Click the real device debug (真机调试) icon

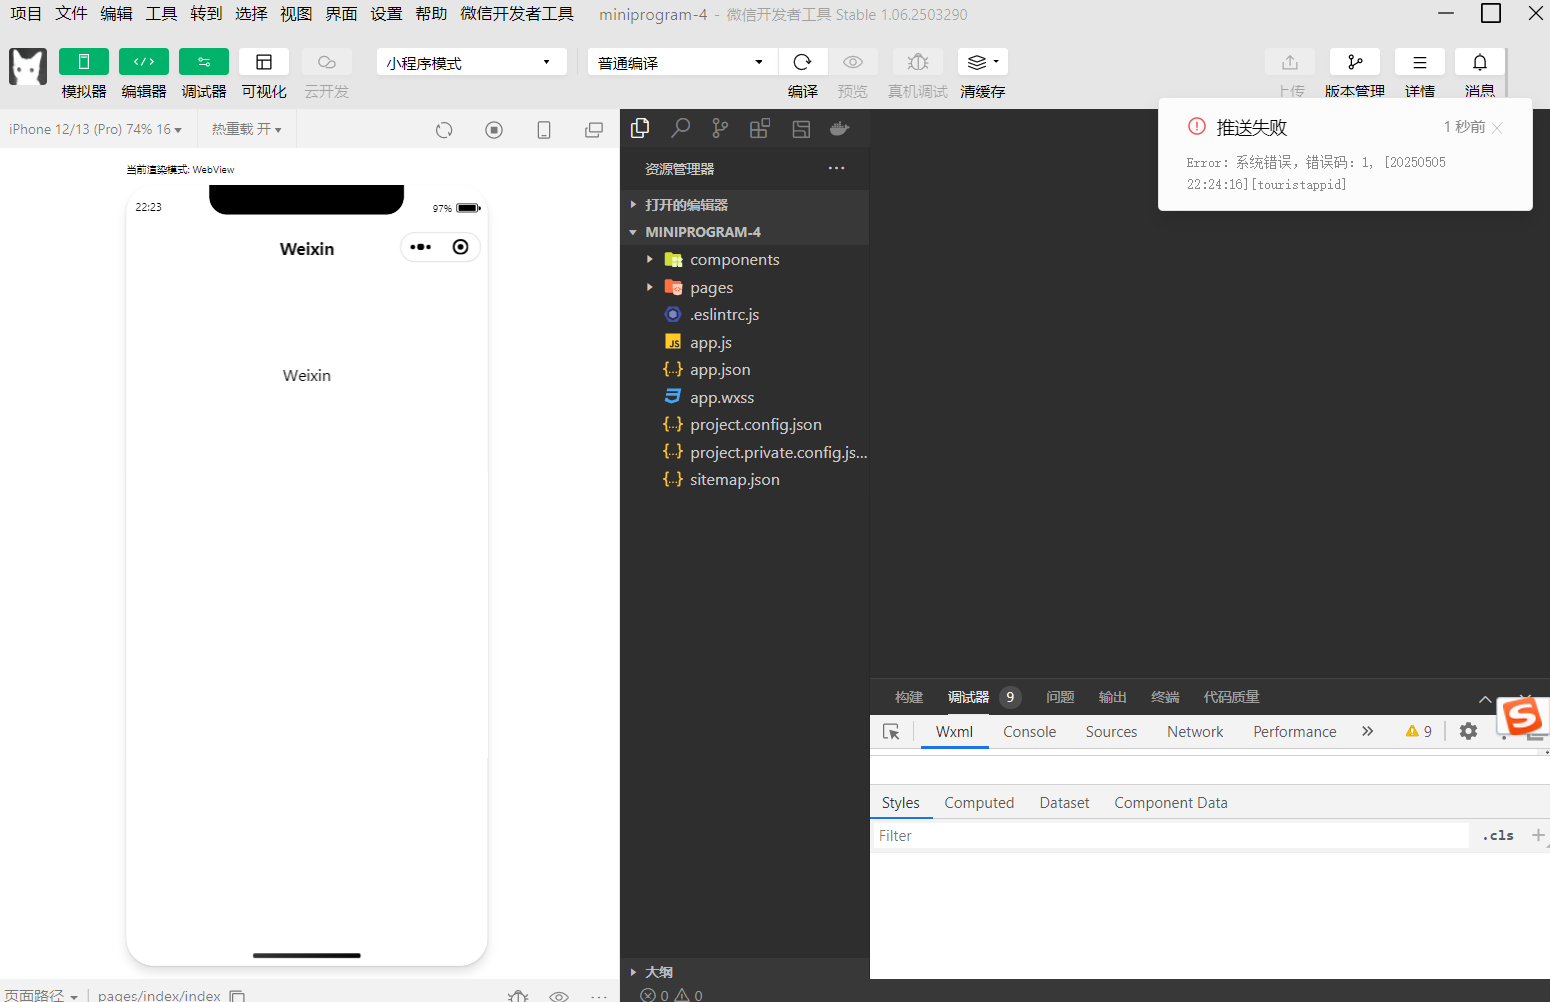(x=918, y=62)
